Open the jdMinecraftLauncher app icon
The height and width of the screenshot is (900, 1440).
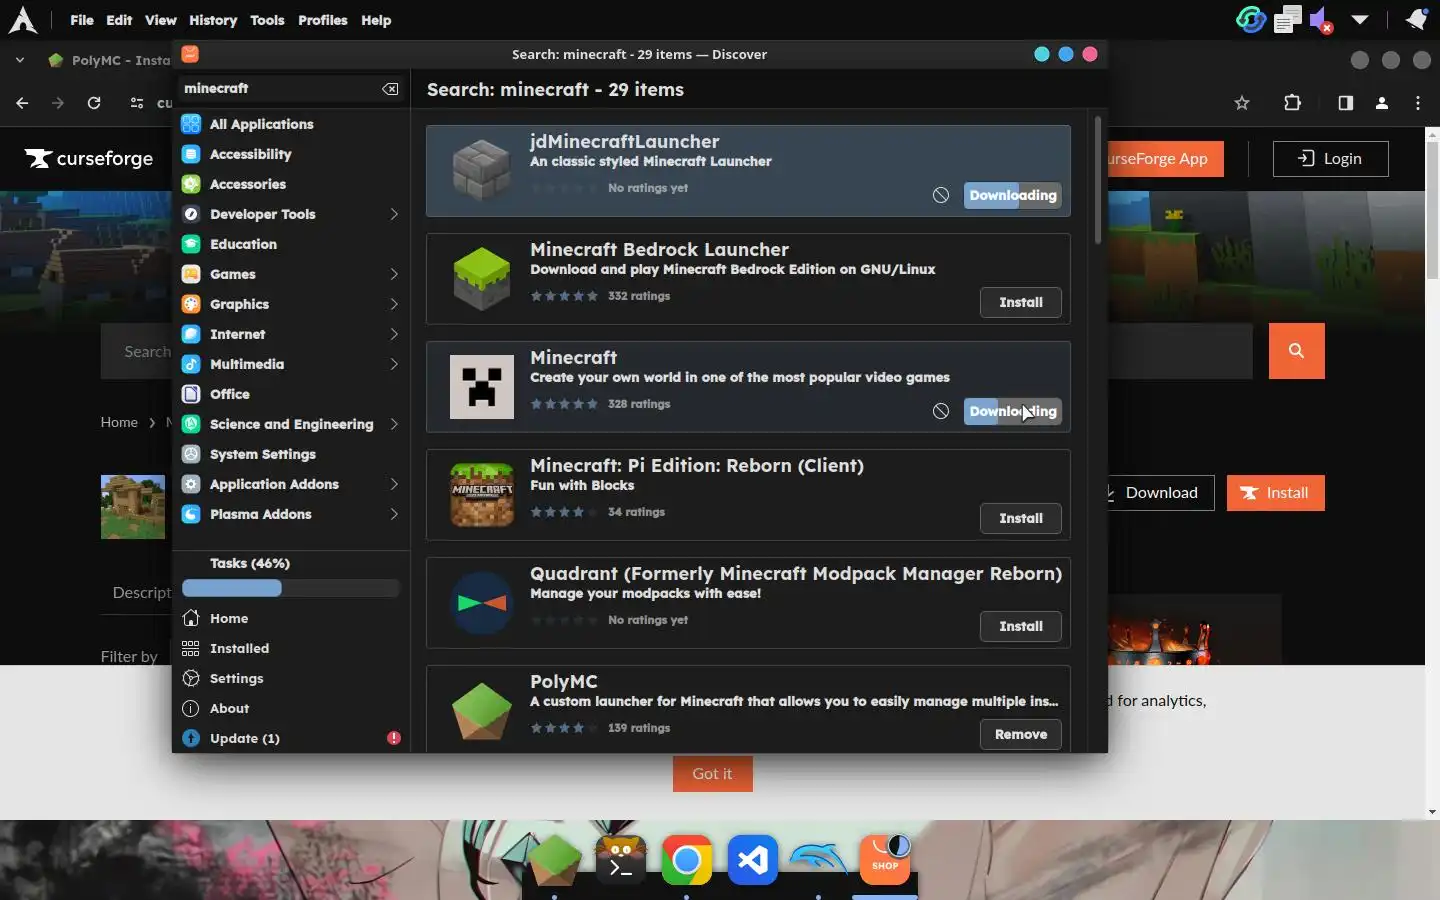point(482,171)
